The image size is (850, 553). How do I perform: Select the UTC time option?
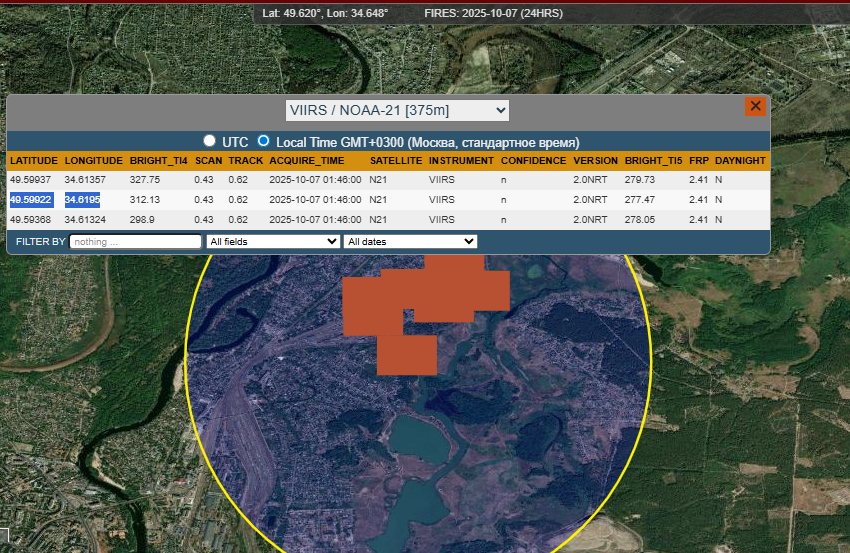click(210, 141)
